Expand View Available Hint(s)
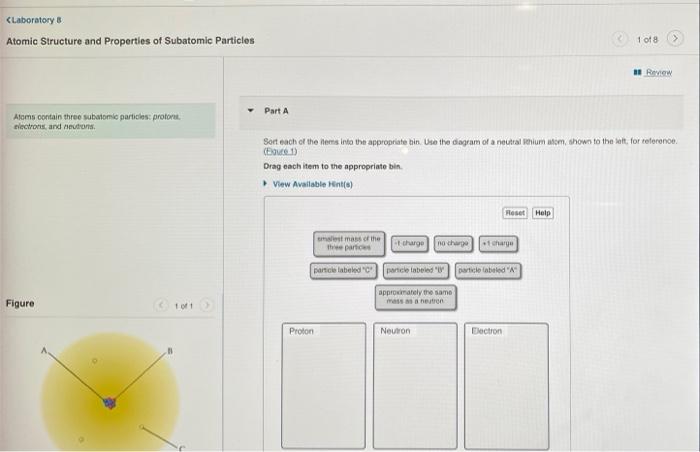This screenshot has height=452, width=700. coord(312,184)
